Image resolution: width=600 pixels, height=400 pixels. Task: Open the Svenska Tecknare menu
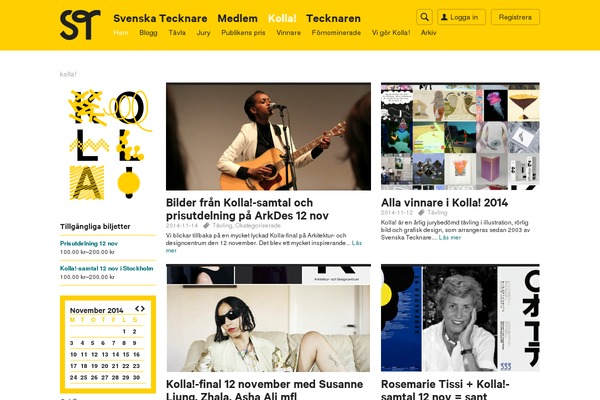pyautogui.click(x=160, y=18)
